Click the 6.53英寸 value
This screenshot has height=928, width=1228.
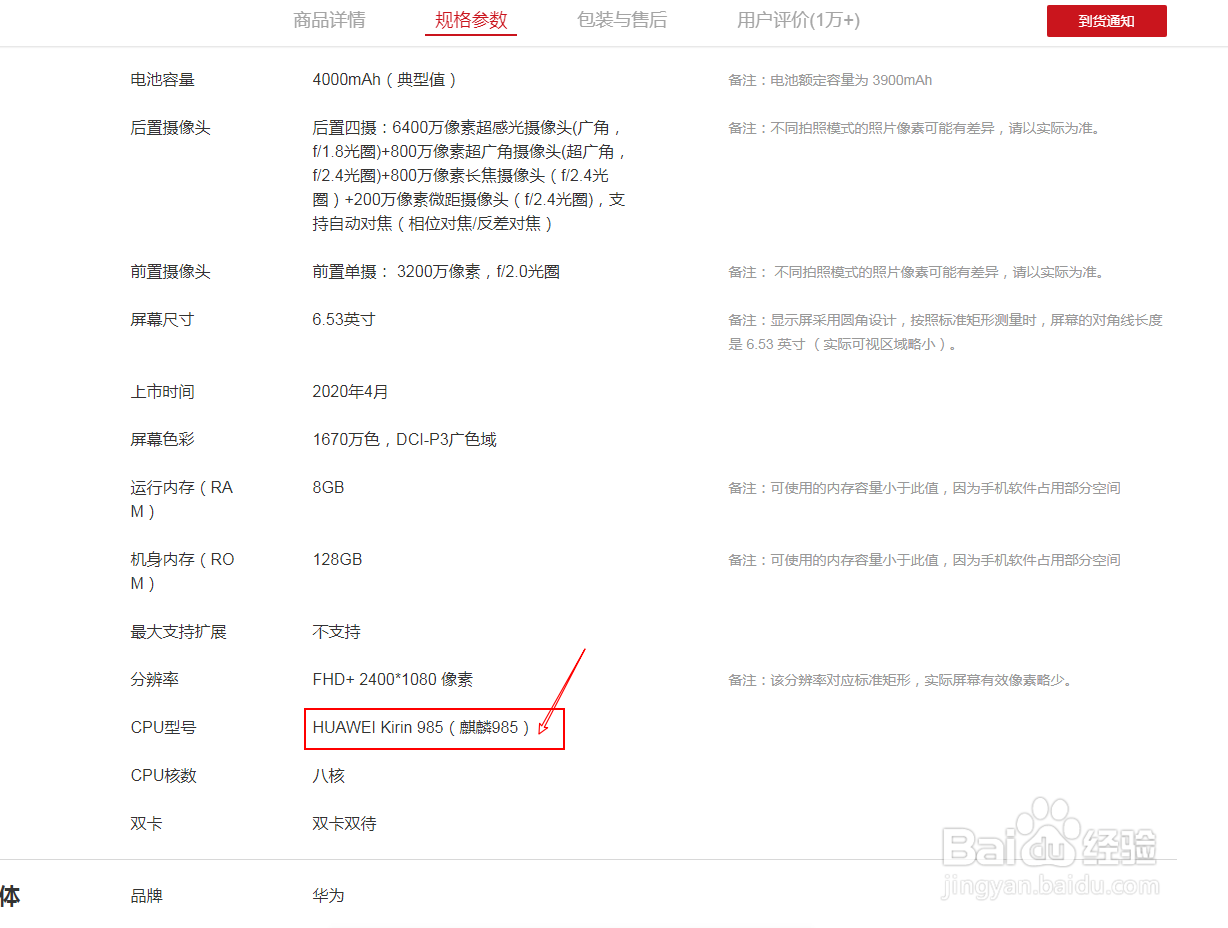point(344,320)
